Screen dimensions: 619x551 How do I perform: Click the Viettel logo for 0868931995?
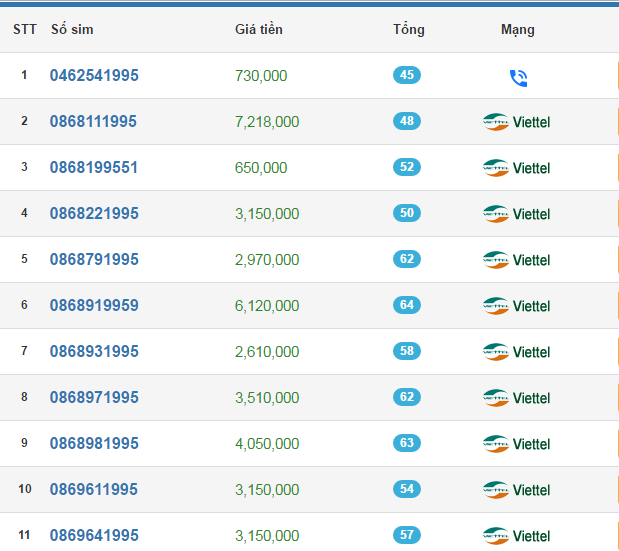click(x=516, y=352)
